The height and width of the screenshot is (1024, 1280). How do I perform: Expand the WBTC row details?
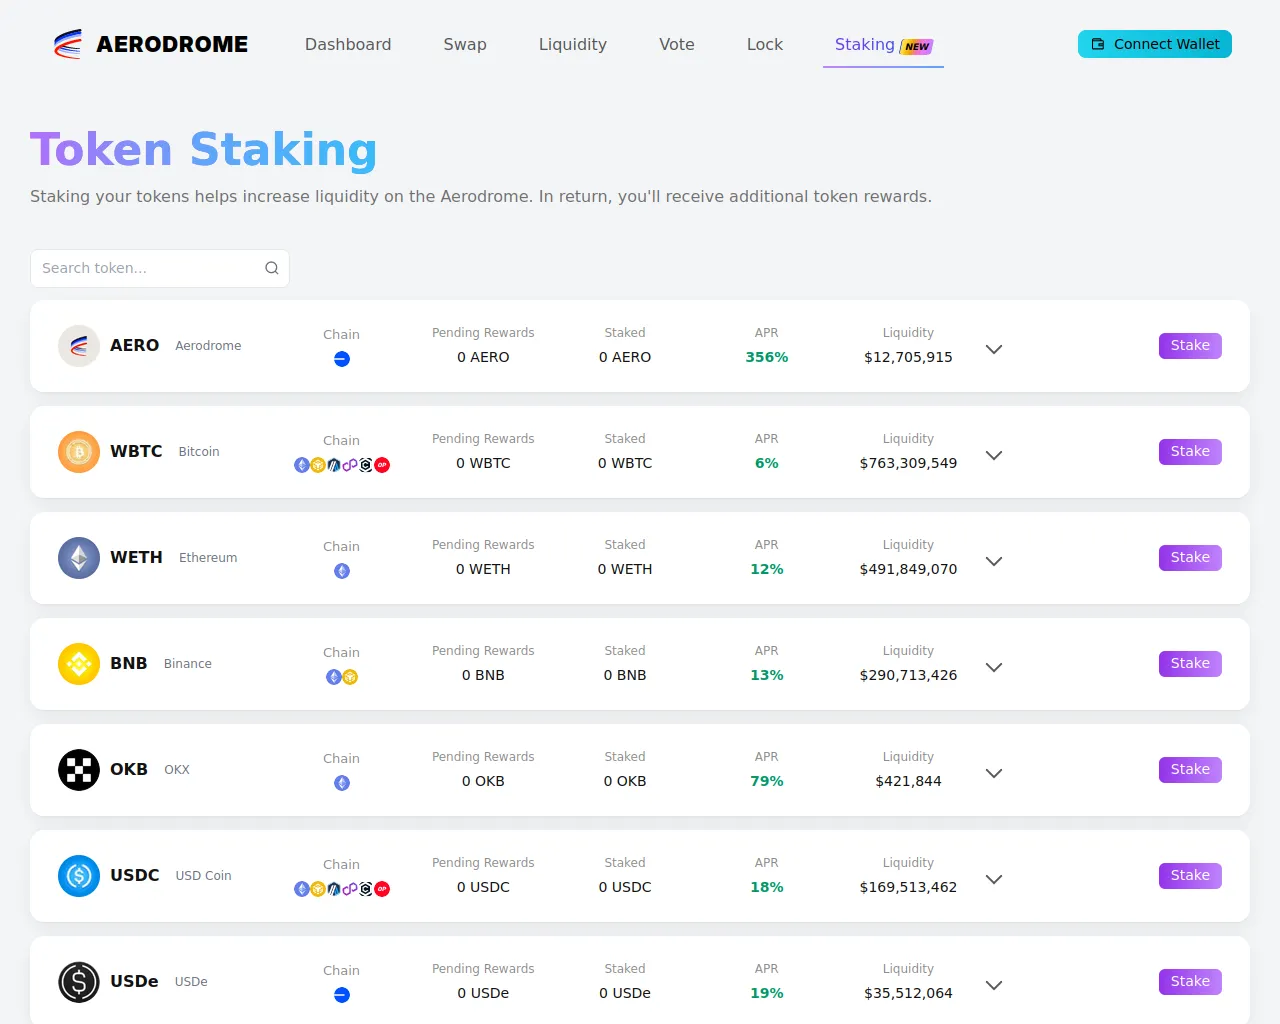tap(994, 455)
